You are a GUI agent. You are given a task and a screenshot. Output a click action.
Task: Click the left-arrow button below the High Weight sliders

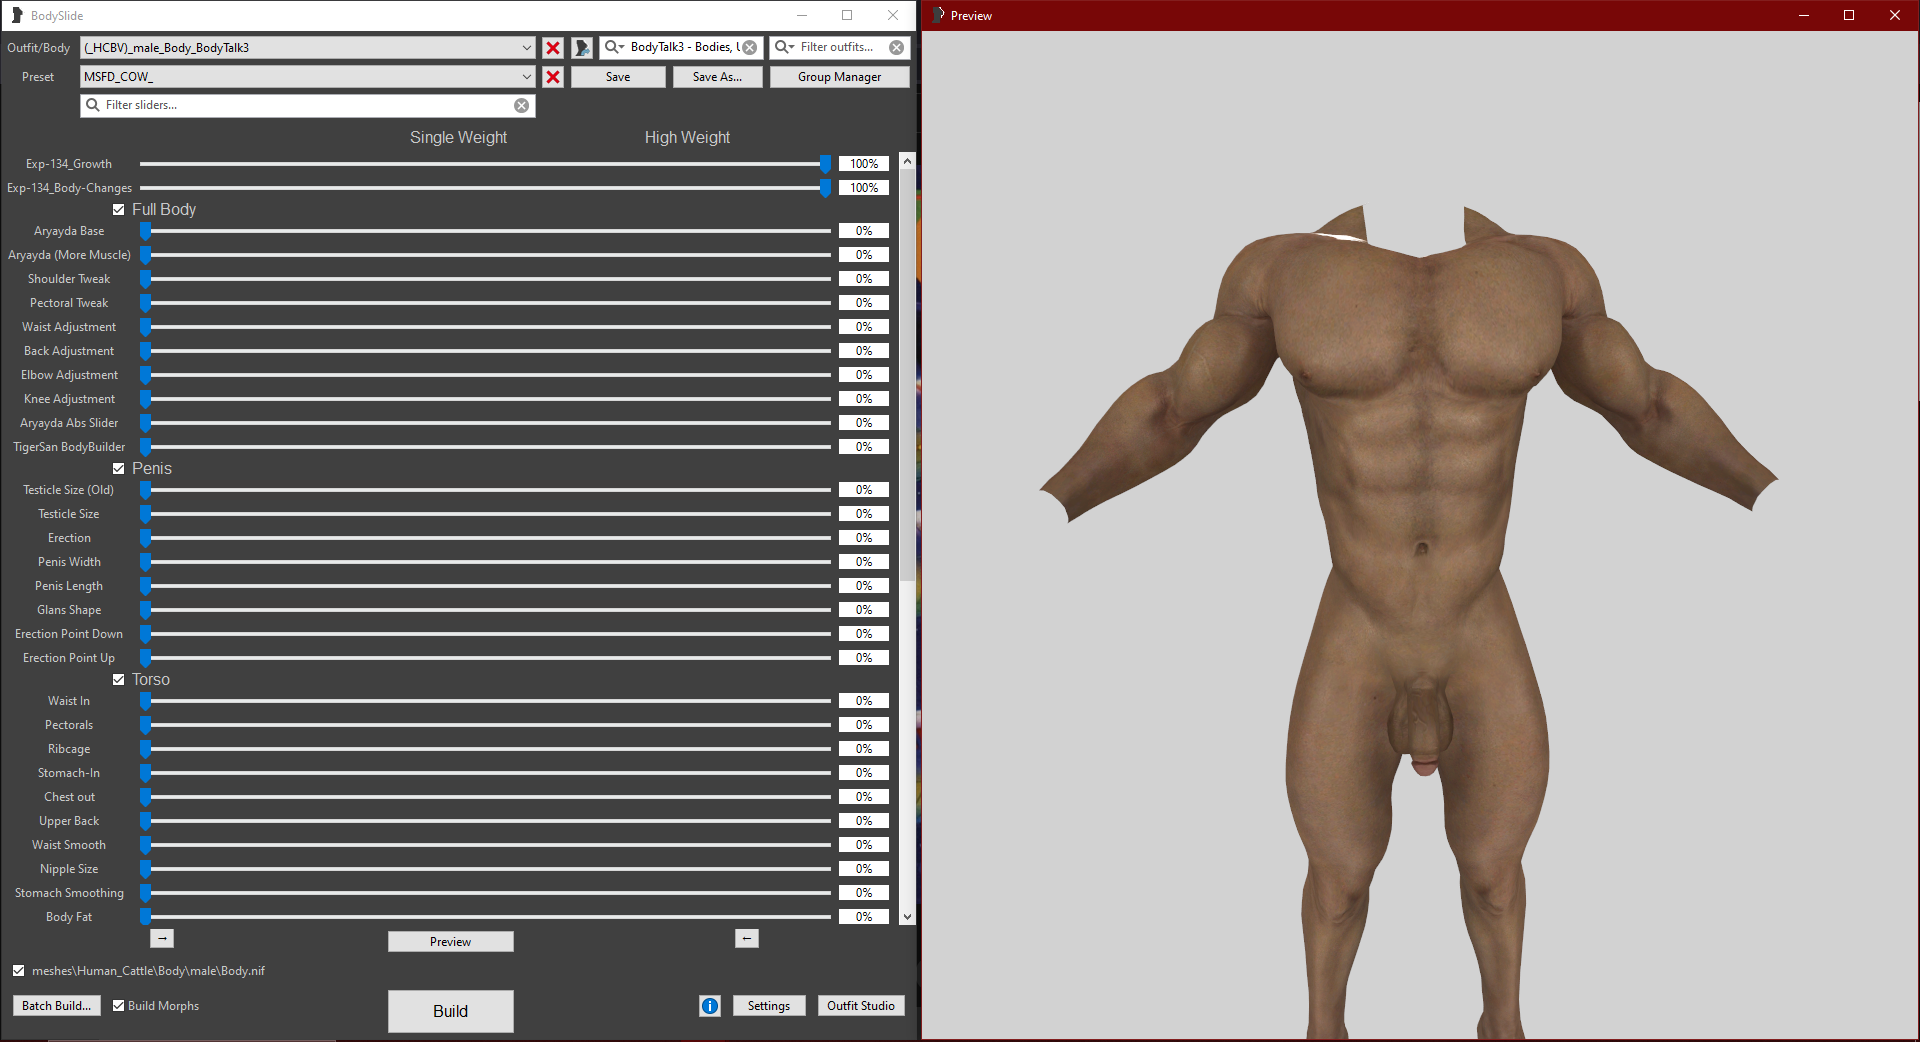point(747,938)
